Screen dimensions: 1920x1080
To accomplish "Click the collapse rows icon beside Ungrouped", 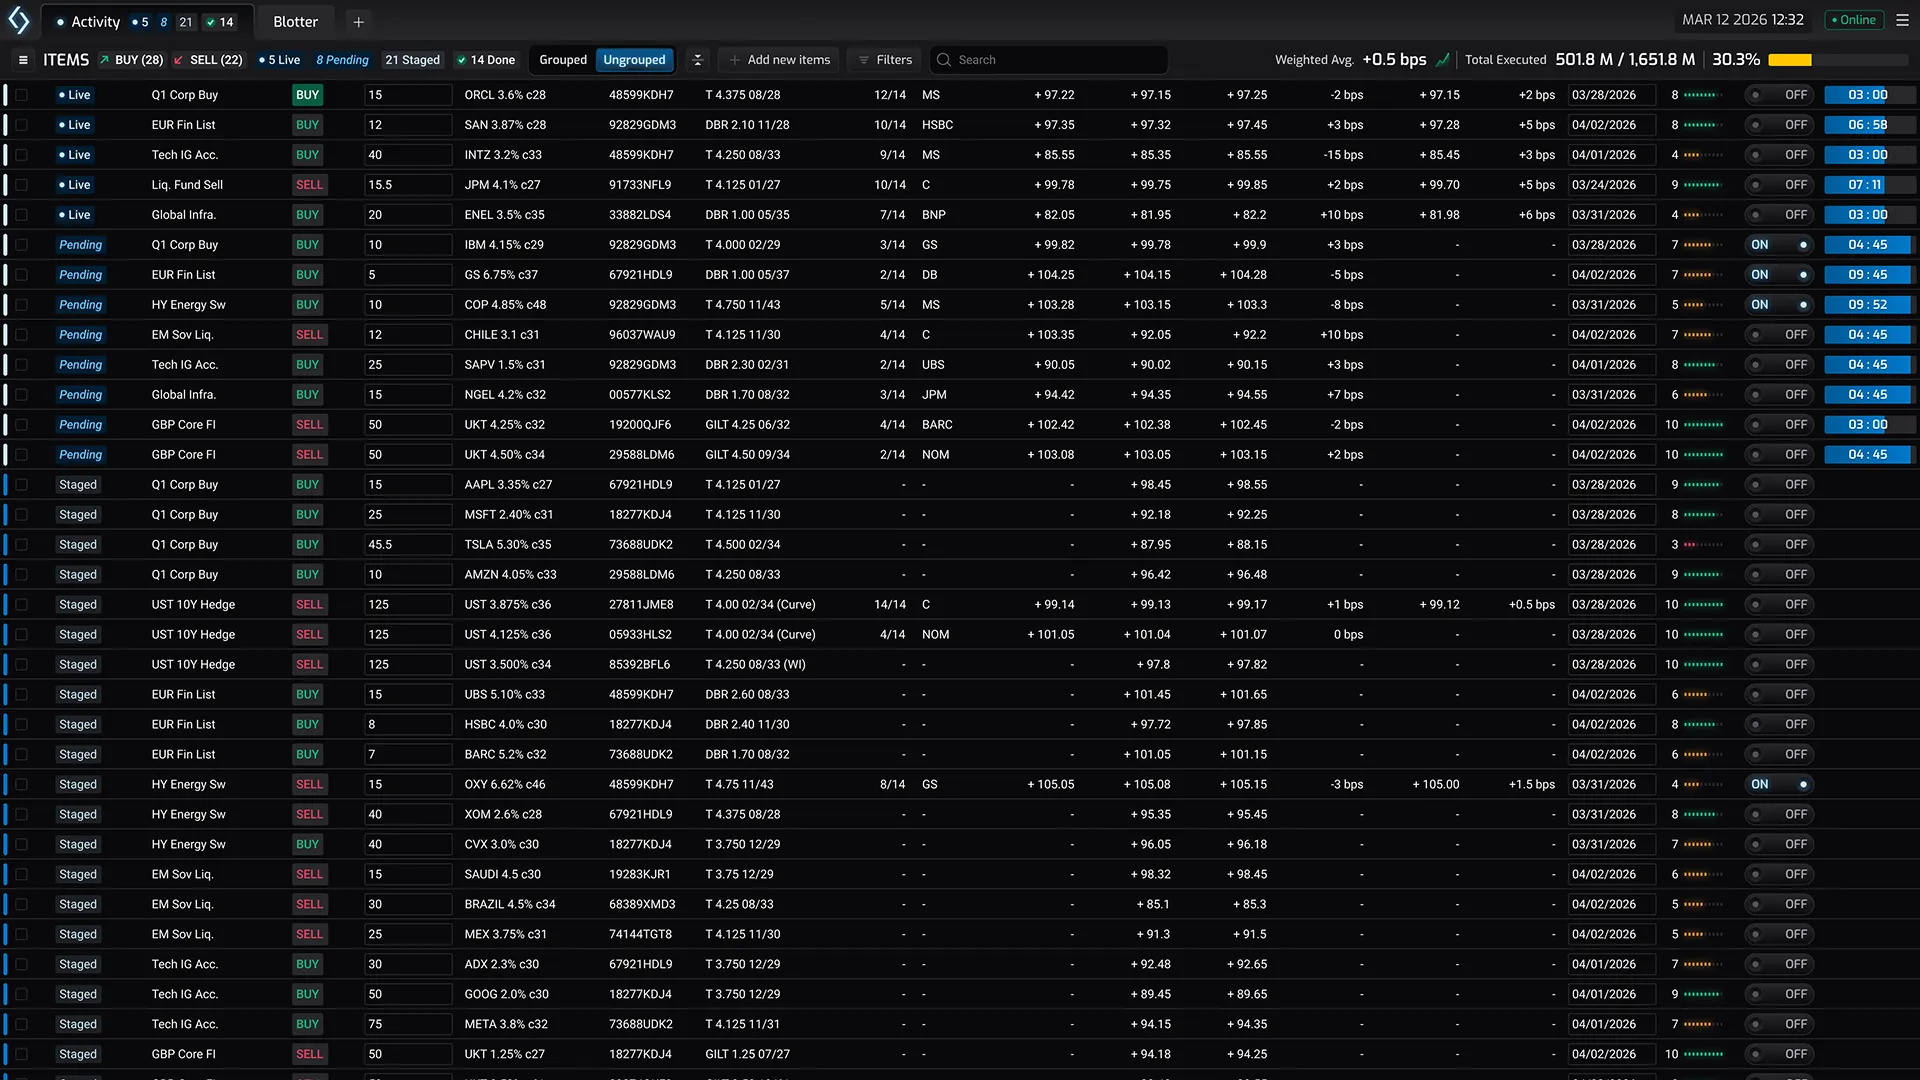I will [698, 60].
